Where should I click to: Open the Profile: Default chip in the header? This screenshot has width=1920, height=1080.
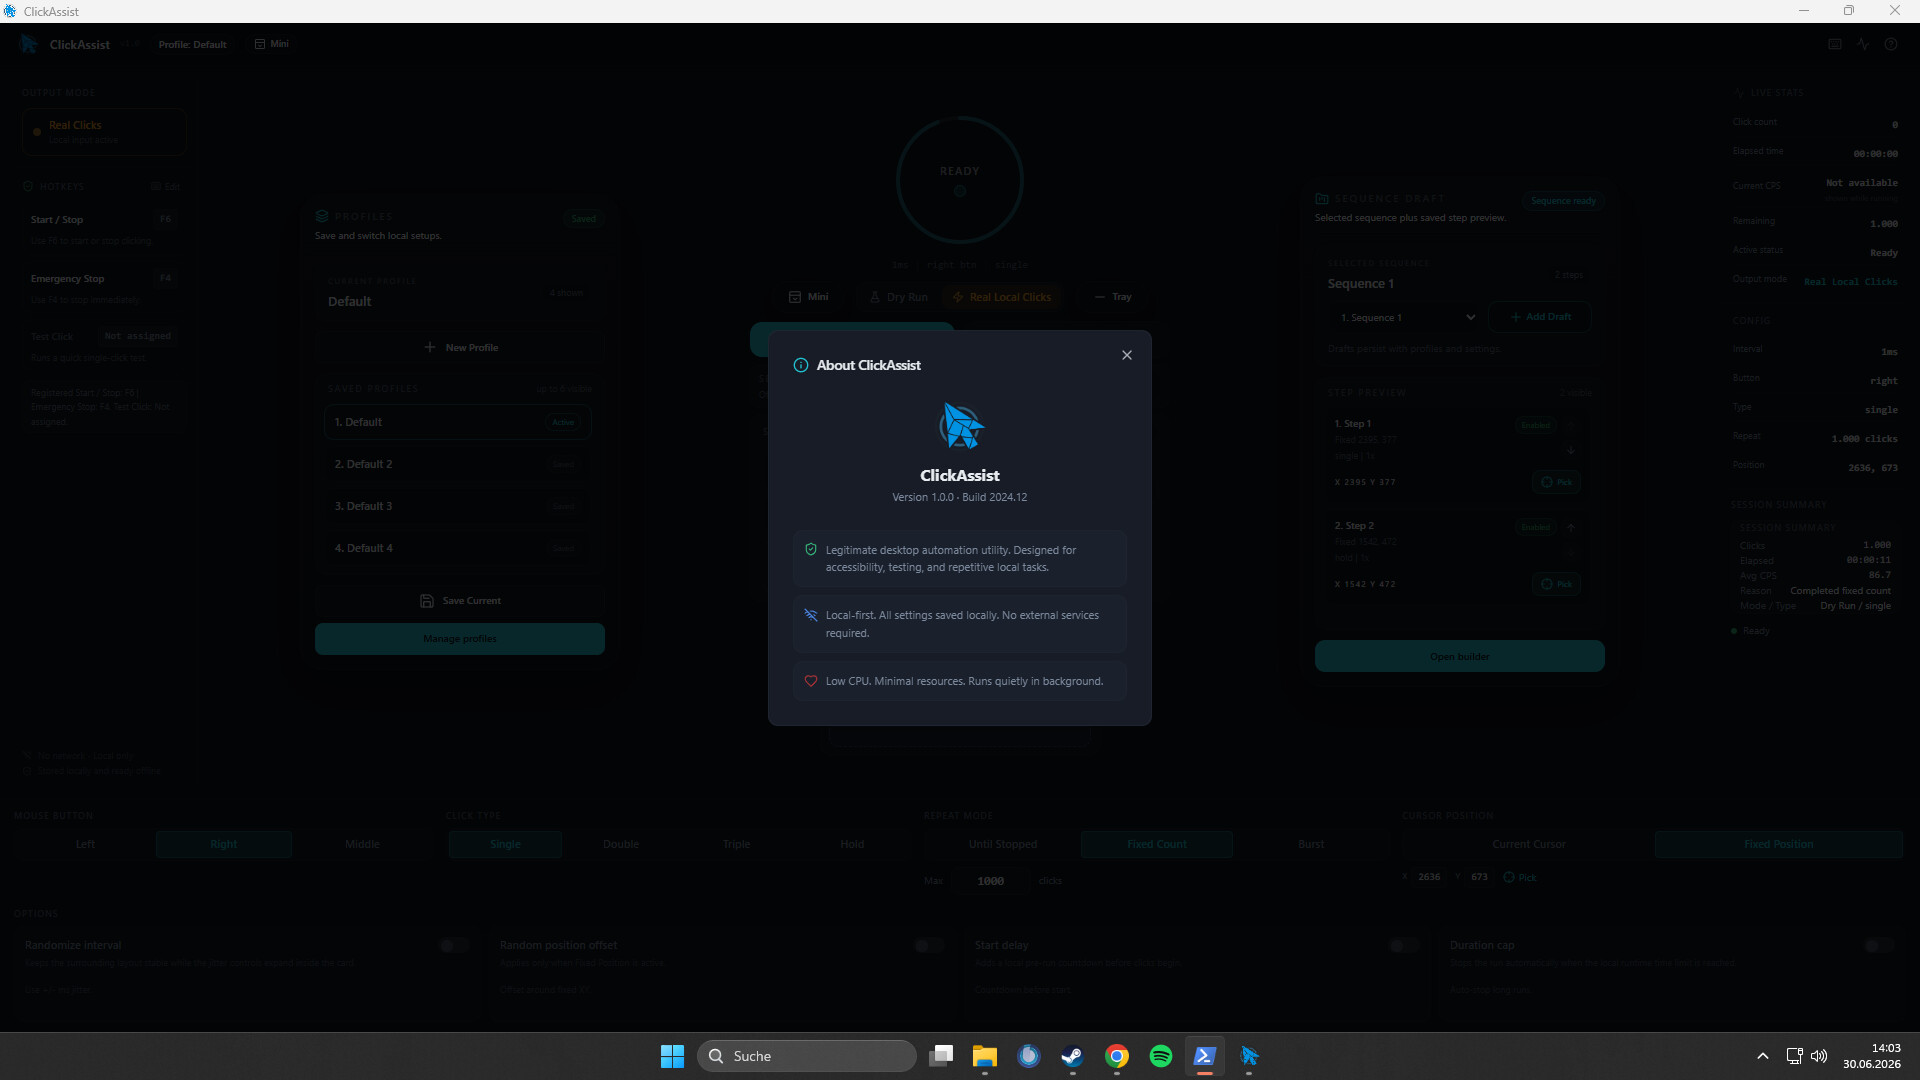[x=192, y=45]
